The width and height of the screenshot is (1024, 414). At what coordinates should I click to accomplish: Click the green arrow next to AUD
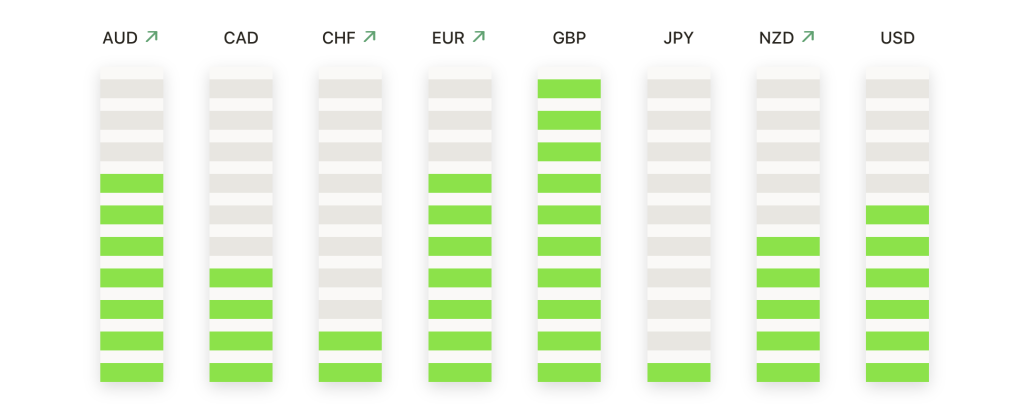coord(152,37)
